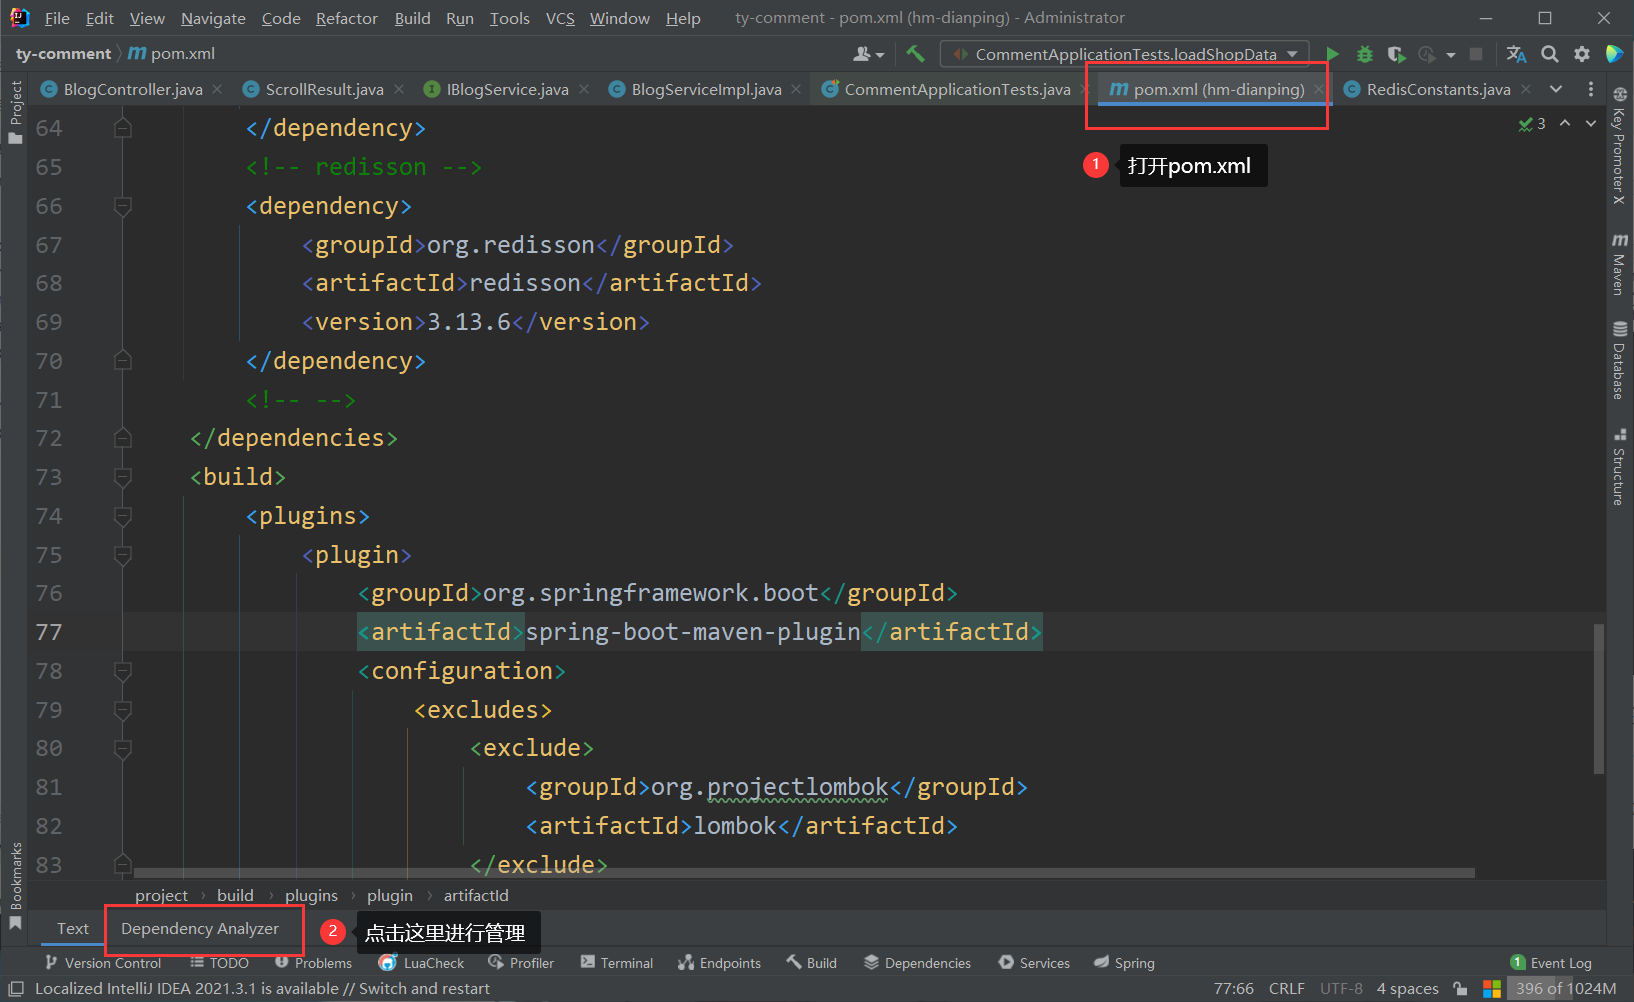
Task: Open the Profiler panel
Action: [521, 963]
